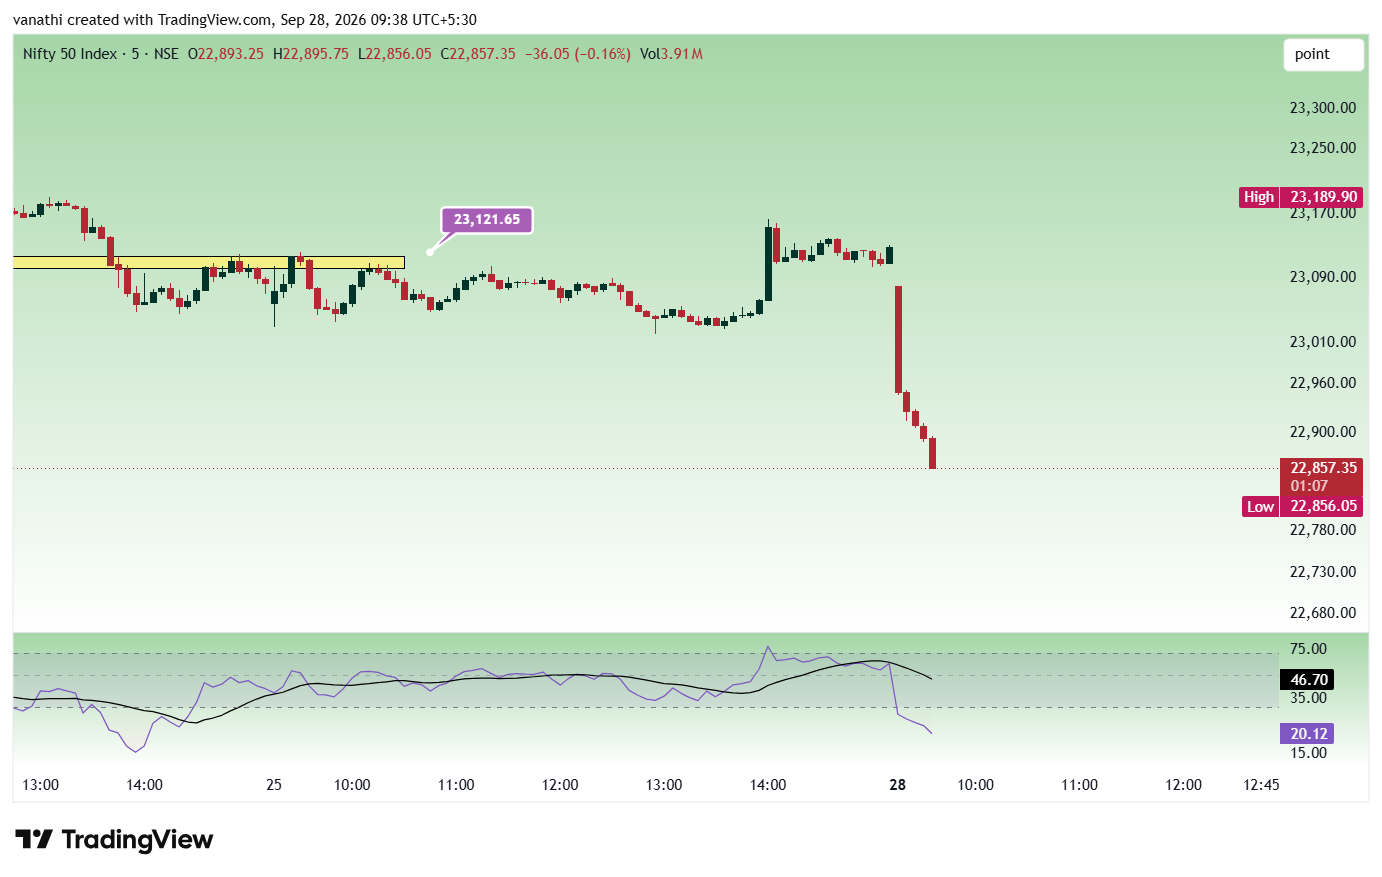The width and height of the screenshot is (1382, 877).
Task: Click the 'point' scale label box
Action: (1323, 55)
